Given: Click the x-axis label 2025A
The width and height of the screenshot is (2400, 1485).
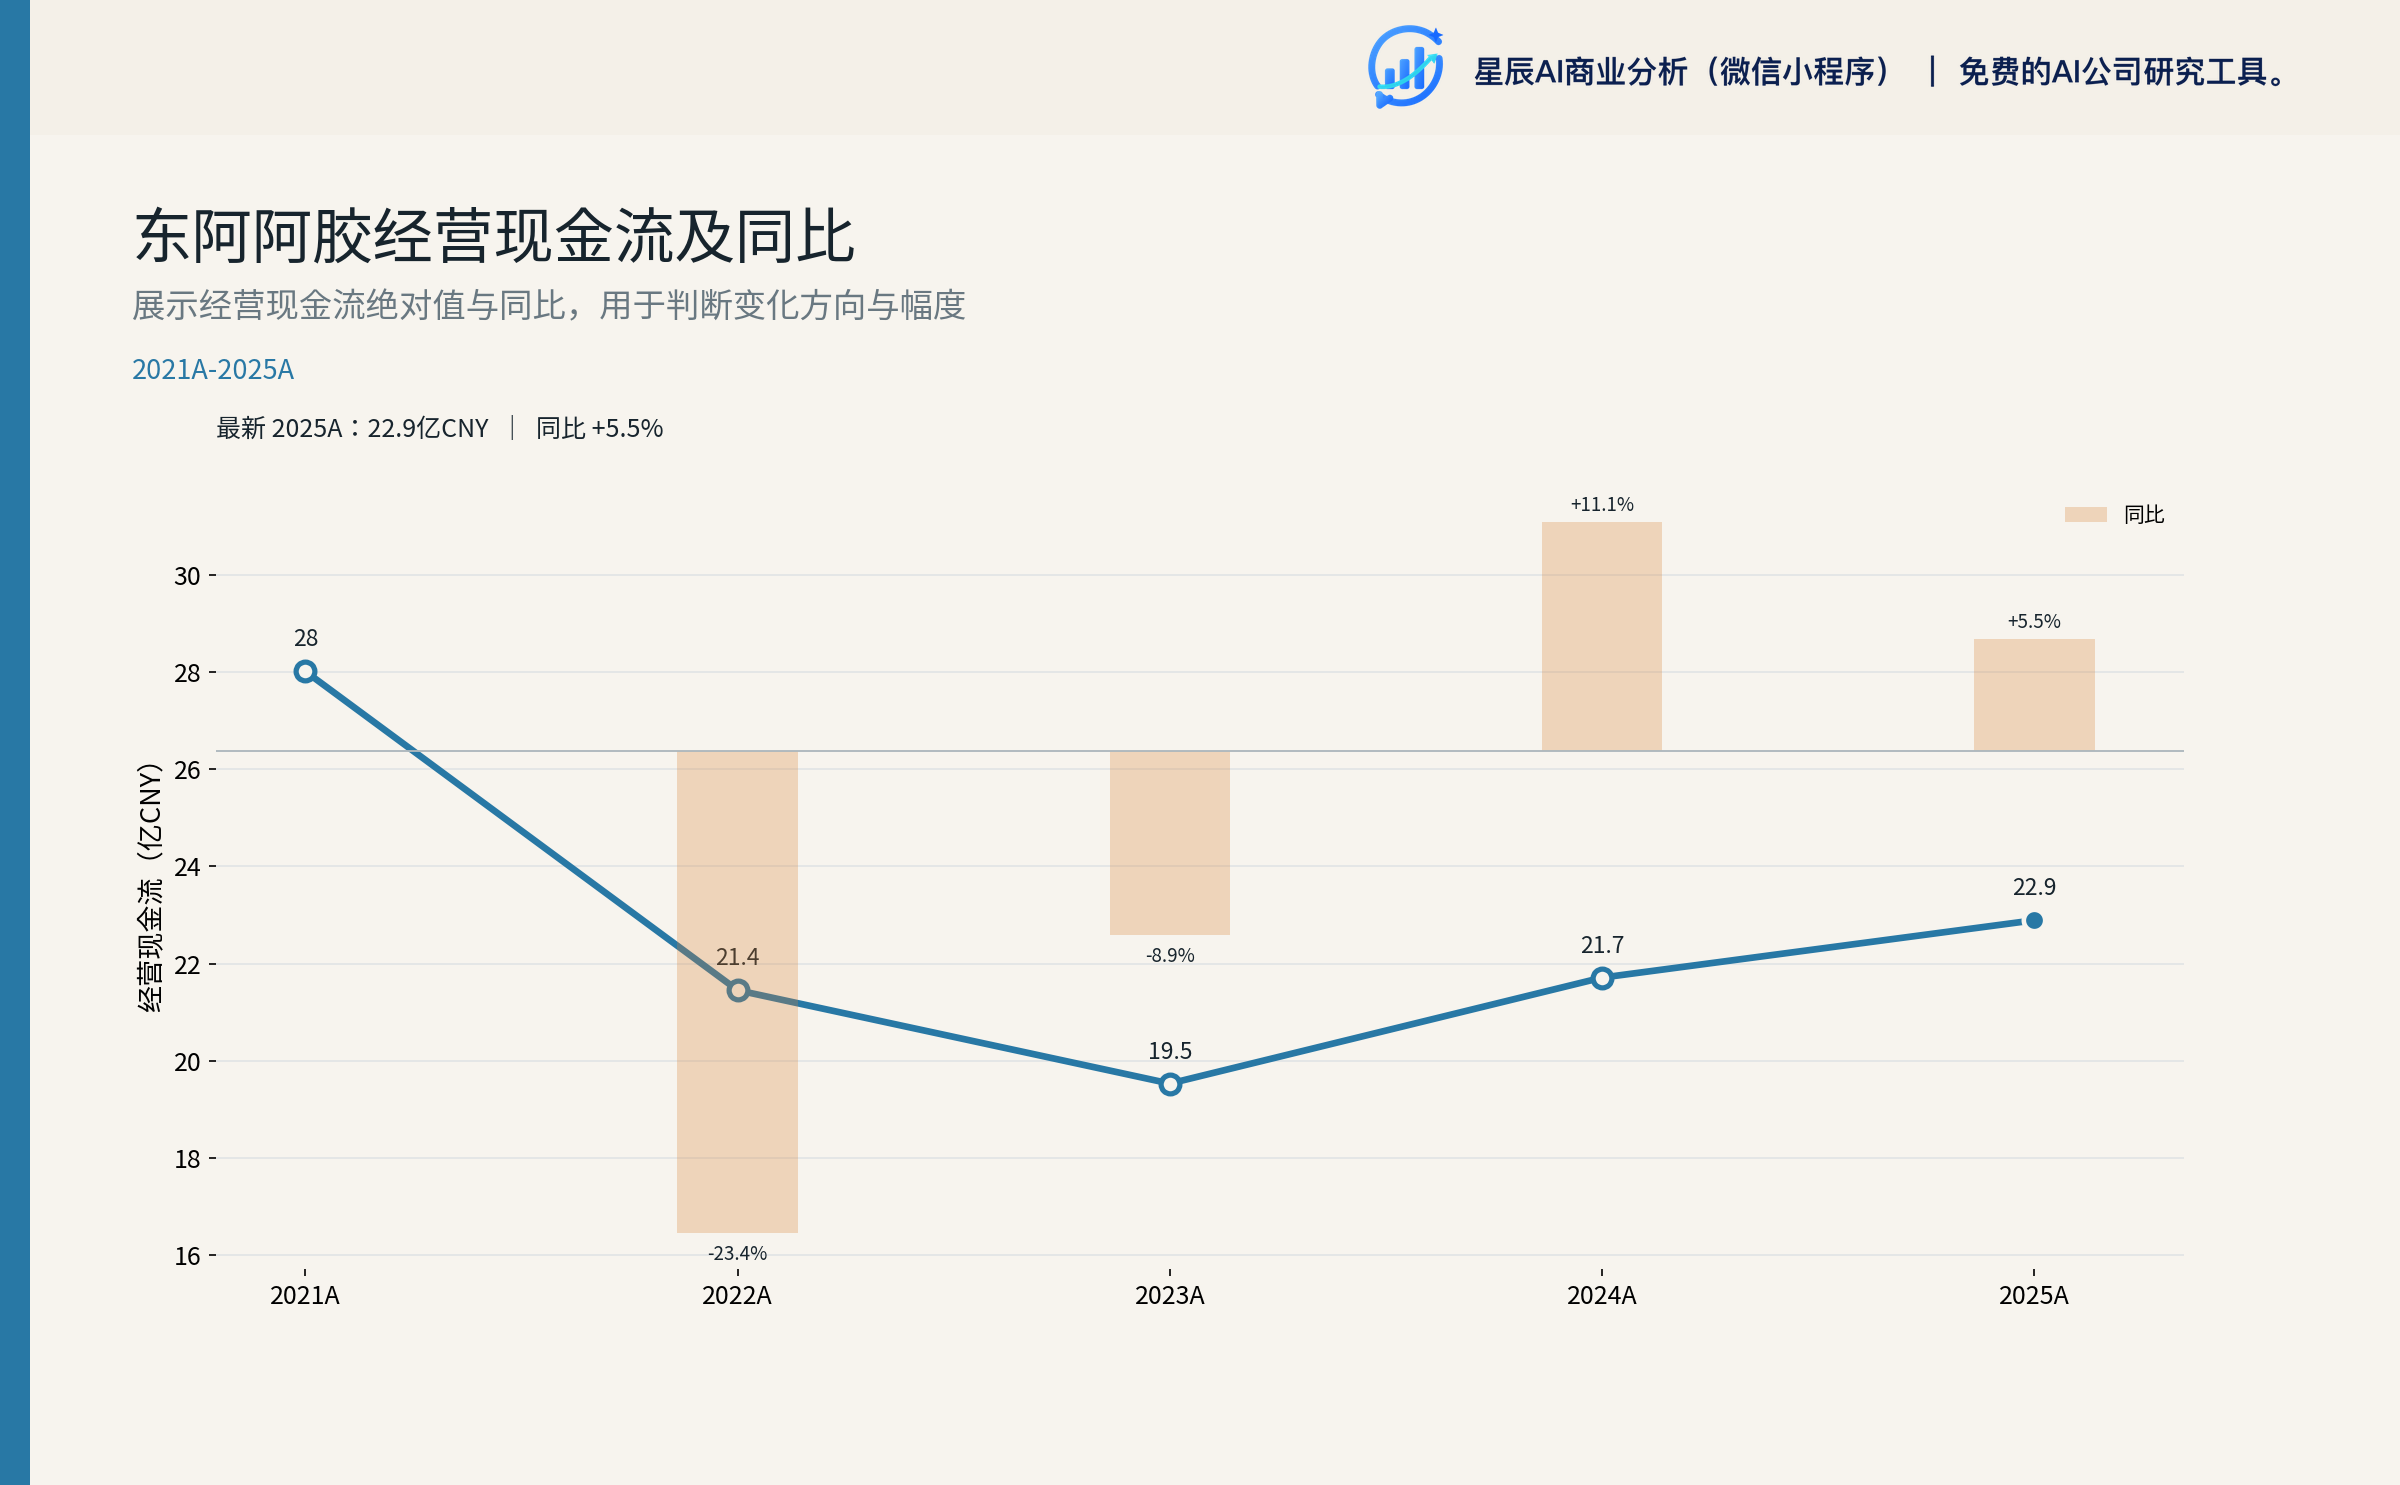Looking at the screenshot, I should pyautogui.click(x=2034, y=1295).
